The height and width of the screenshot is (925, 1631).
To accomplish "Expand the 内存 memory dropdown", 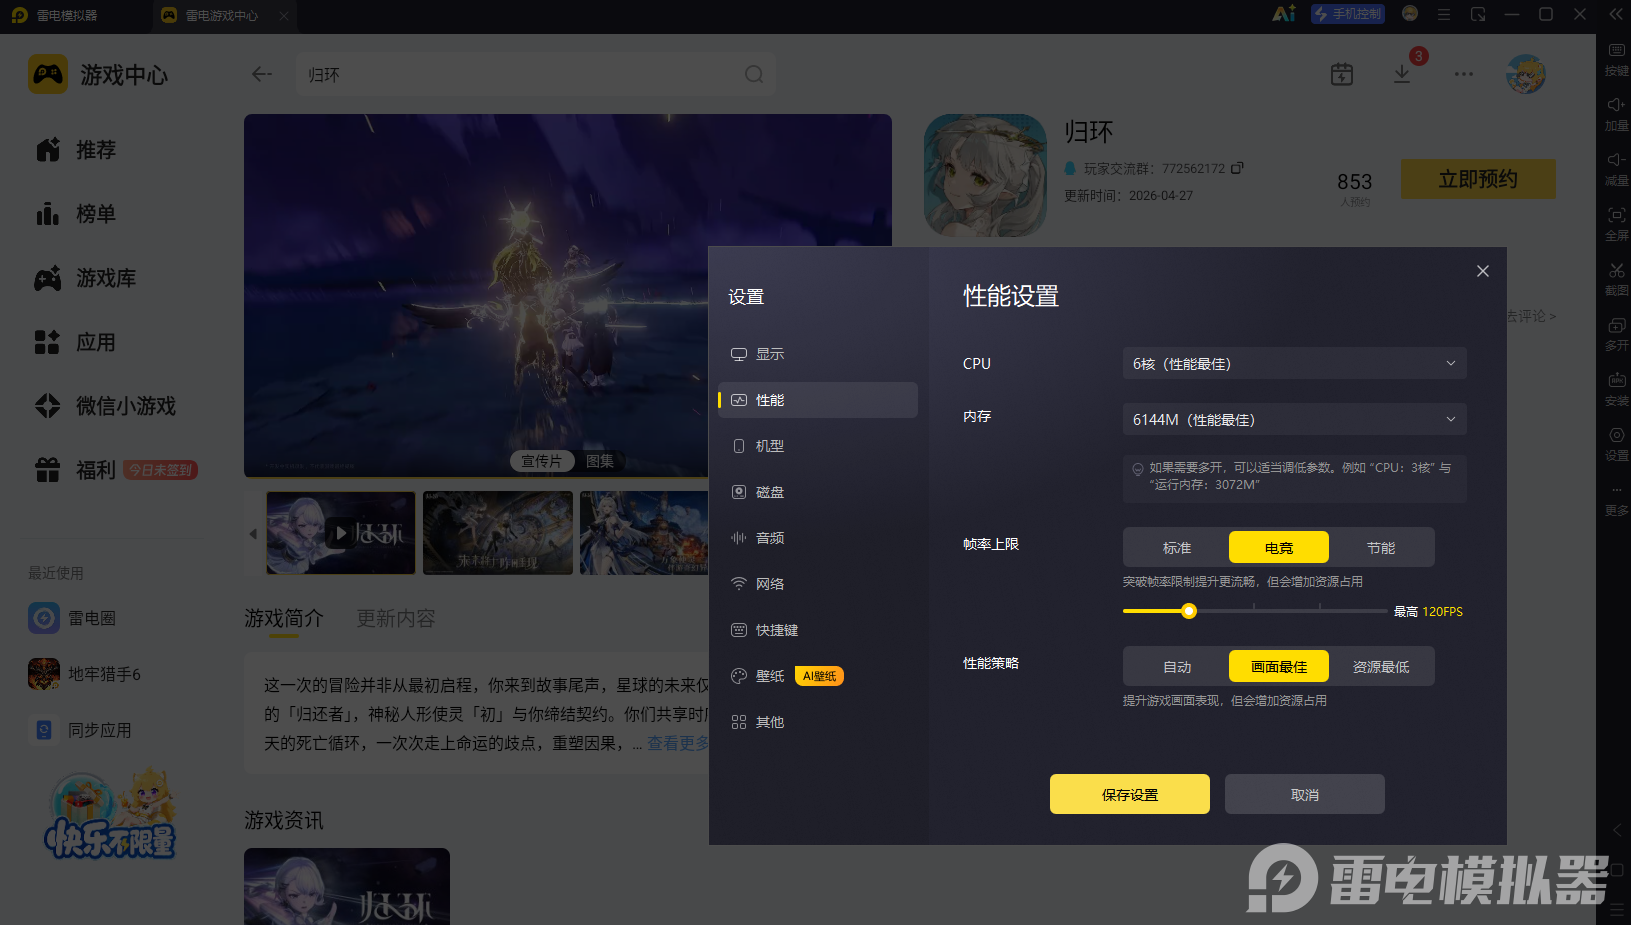I will tap(1295, 420).
